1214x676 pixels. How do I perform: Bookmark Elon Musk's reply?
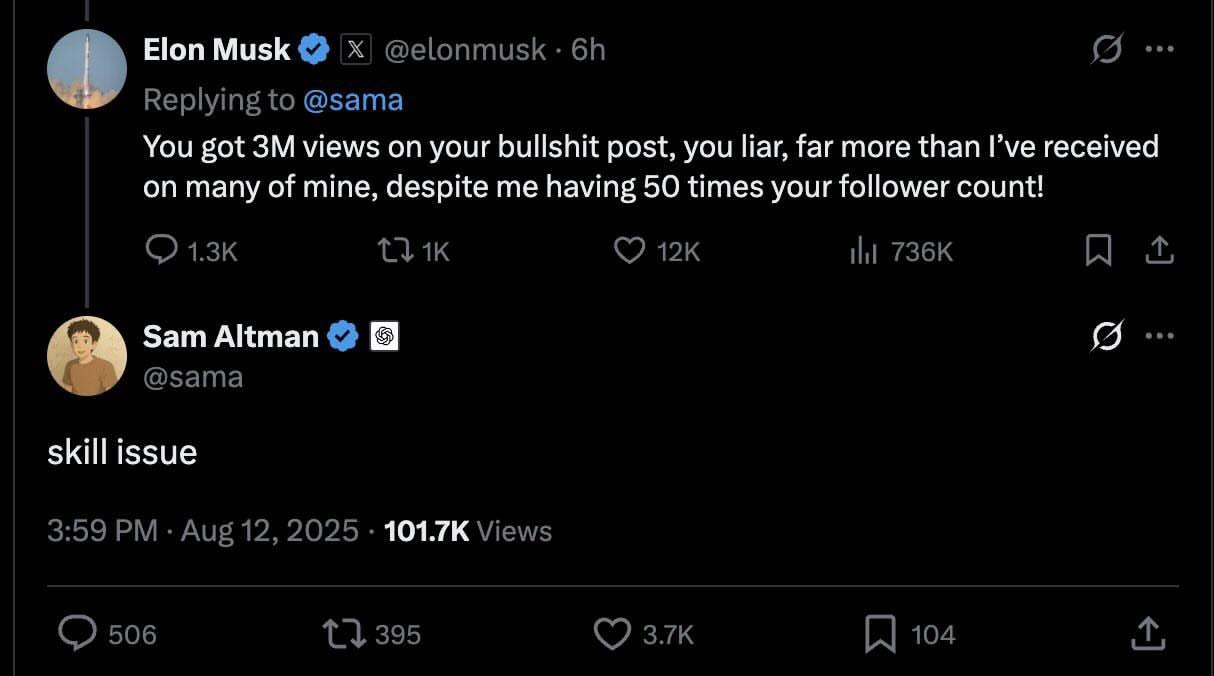(x=1098, y=250)
